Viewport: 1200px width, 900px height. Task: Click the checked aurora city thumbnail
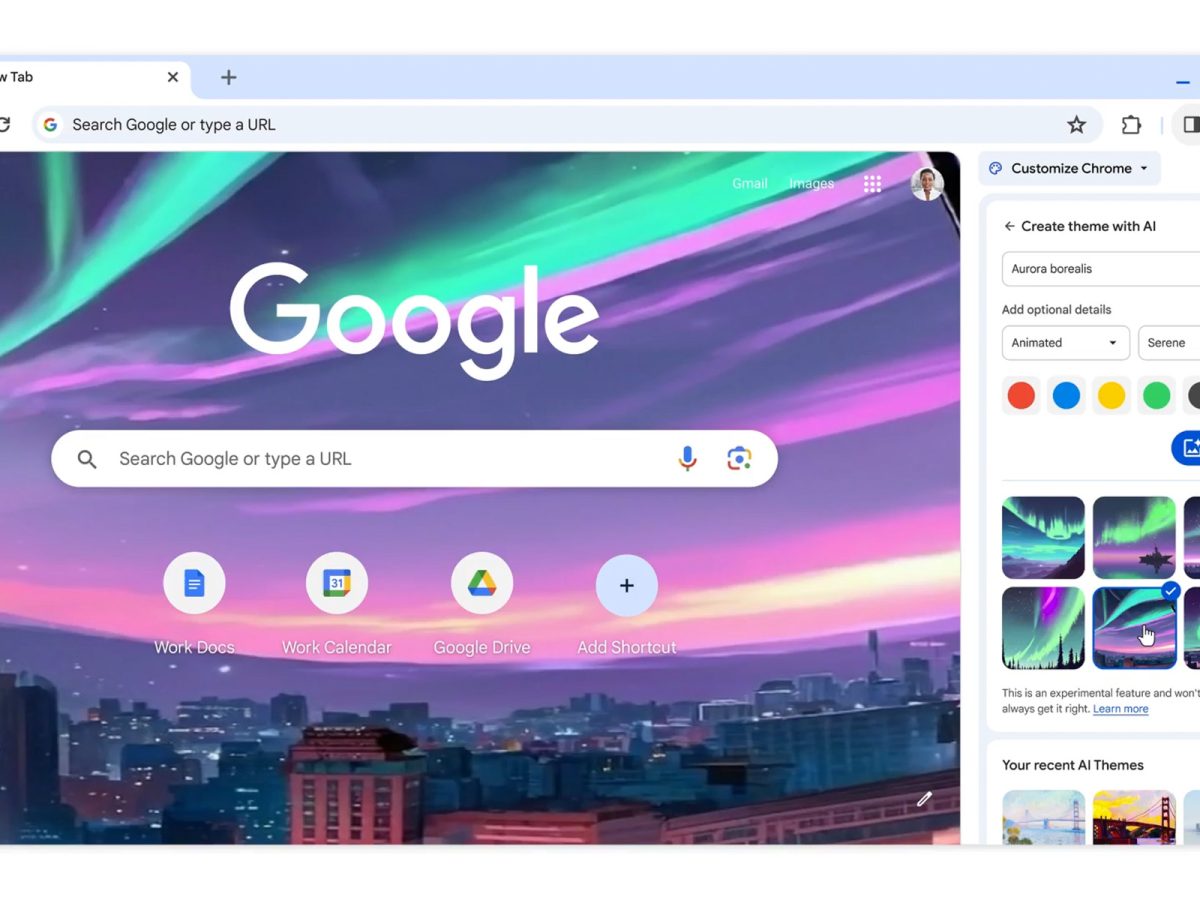pyautogui.click(x=1134, y=628)
